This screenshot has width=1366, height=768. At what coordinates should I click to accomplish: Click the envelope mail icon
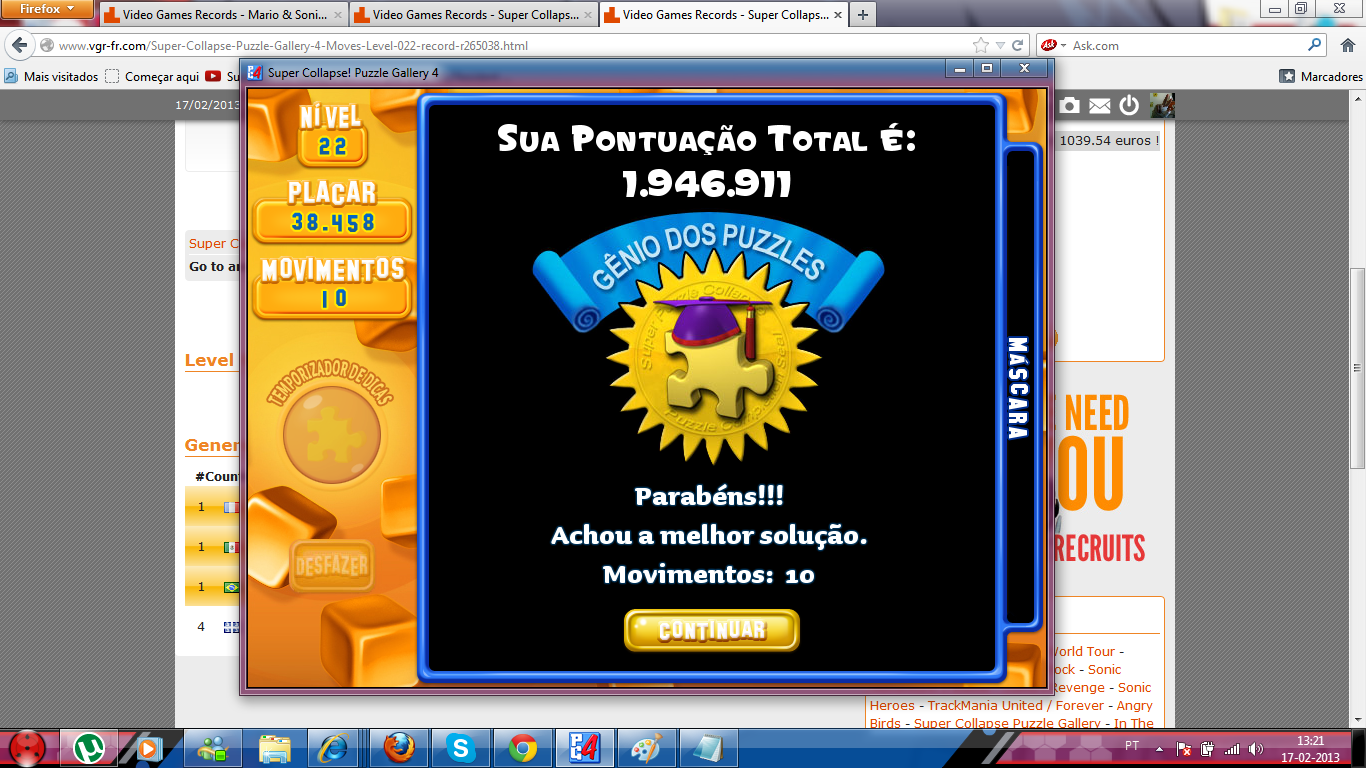point(1099,106)
